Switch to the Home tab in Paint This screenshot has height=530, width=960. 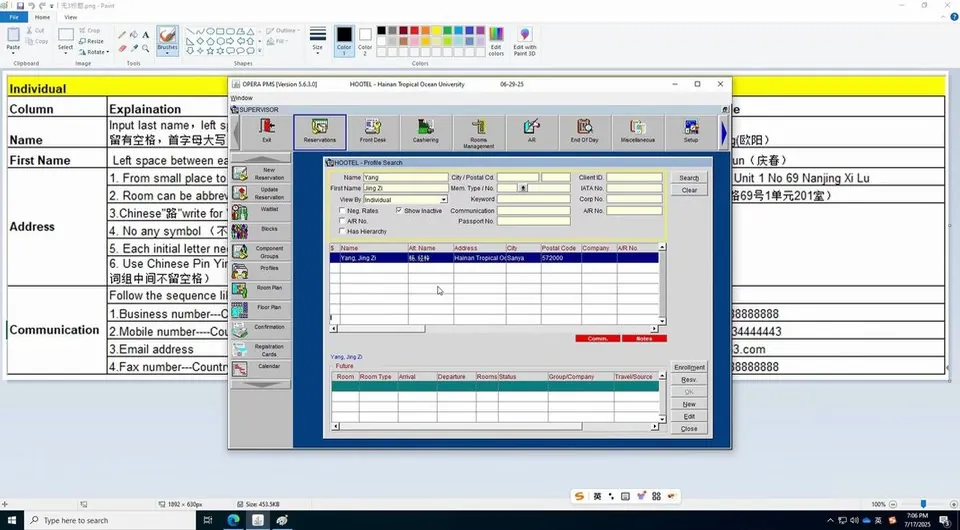[x=42, y=17]
